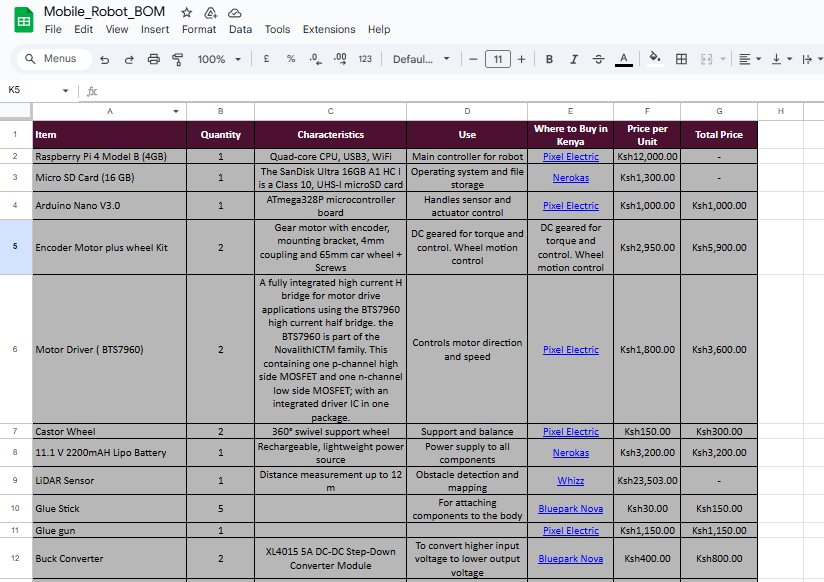Select column C header
The height and width of the screenshot is (582, 824).
pyautogui.click(x=331, y=111)
